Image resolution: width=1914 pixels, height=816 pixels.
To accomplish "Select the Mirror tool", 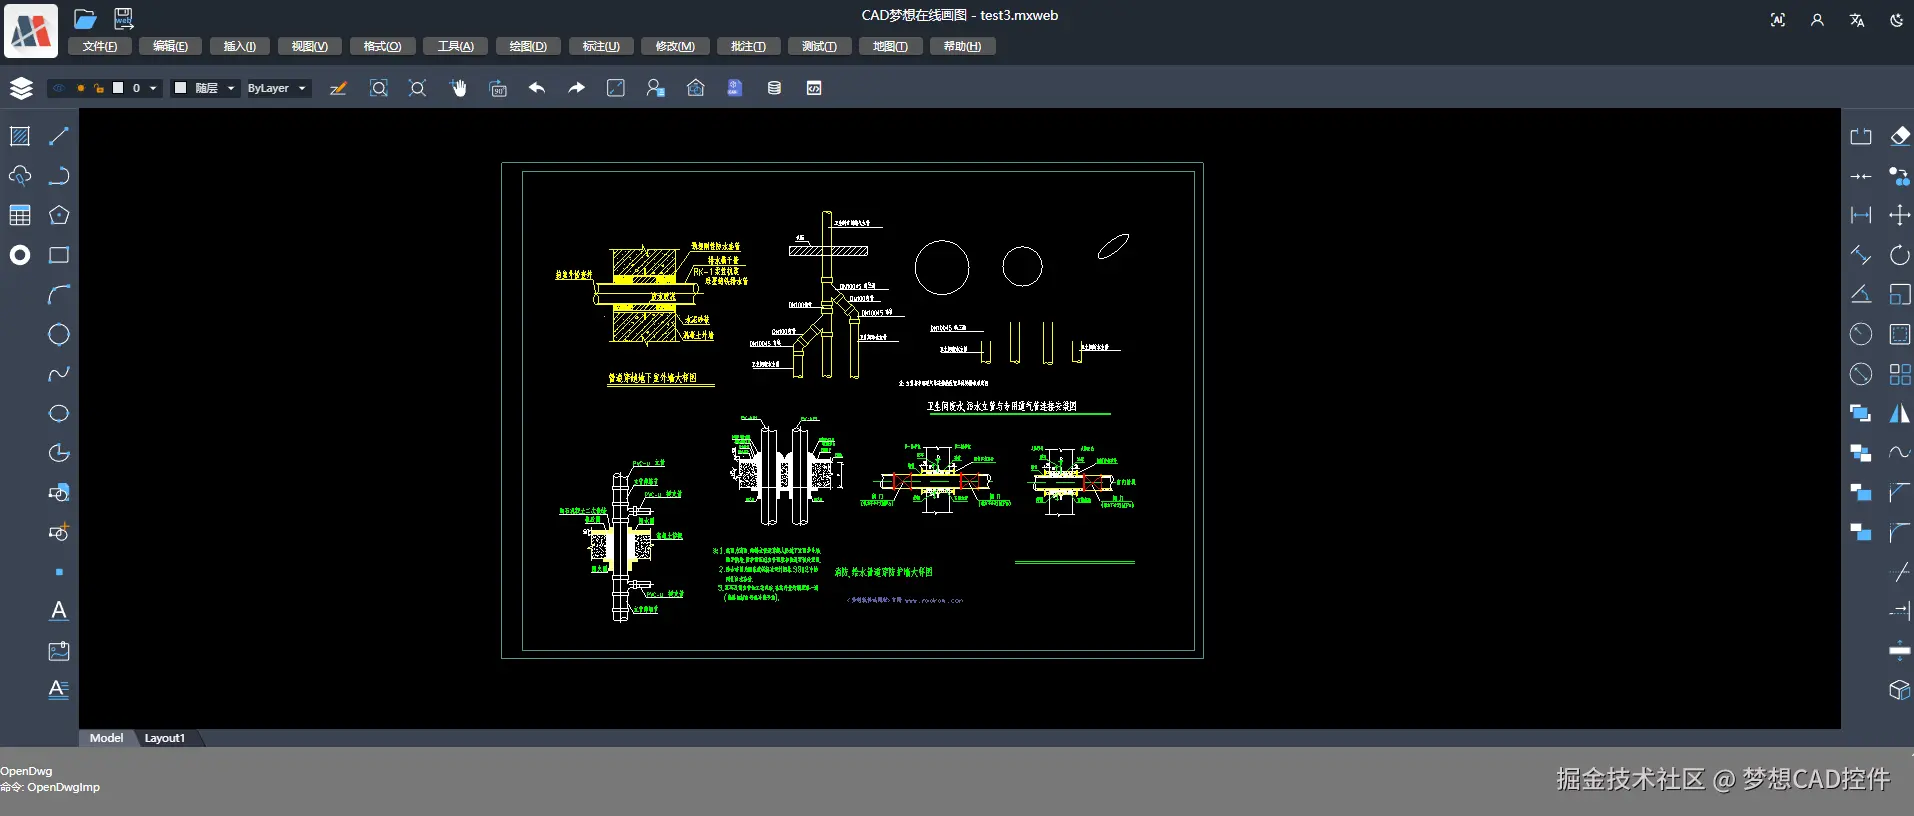I will (x=1900, y=413).
